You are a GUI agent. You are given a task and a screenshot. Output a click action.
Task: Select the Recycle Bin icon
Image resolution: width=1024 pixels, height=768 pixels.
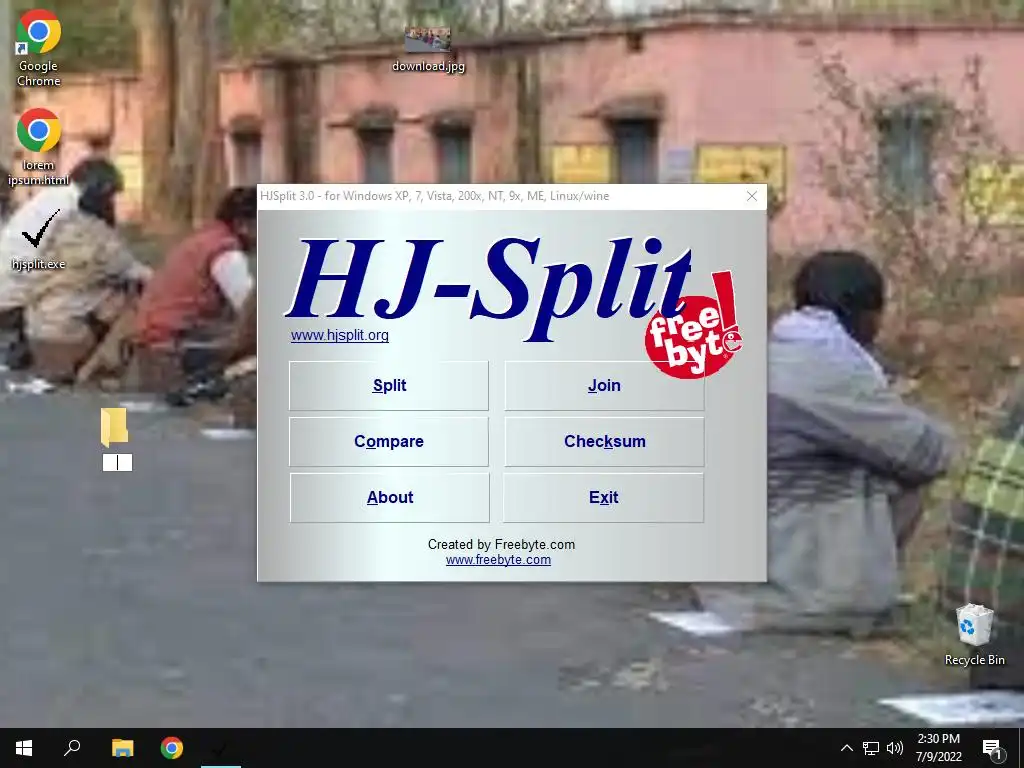coord(974,635)
